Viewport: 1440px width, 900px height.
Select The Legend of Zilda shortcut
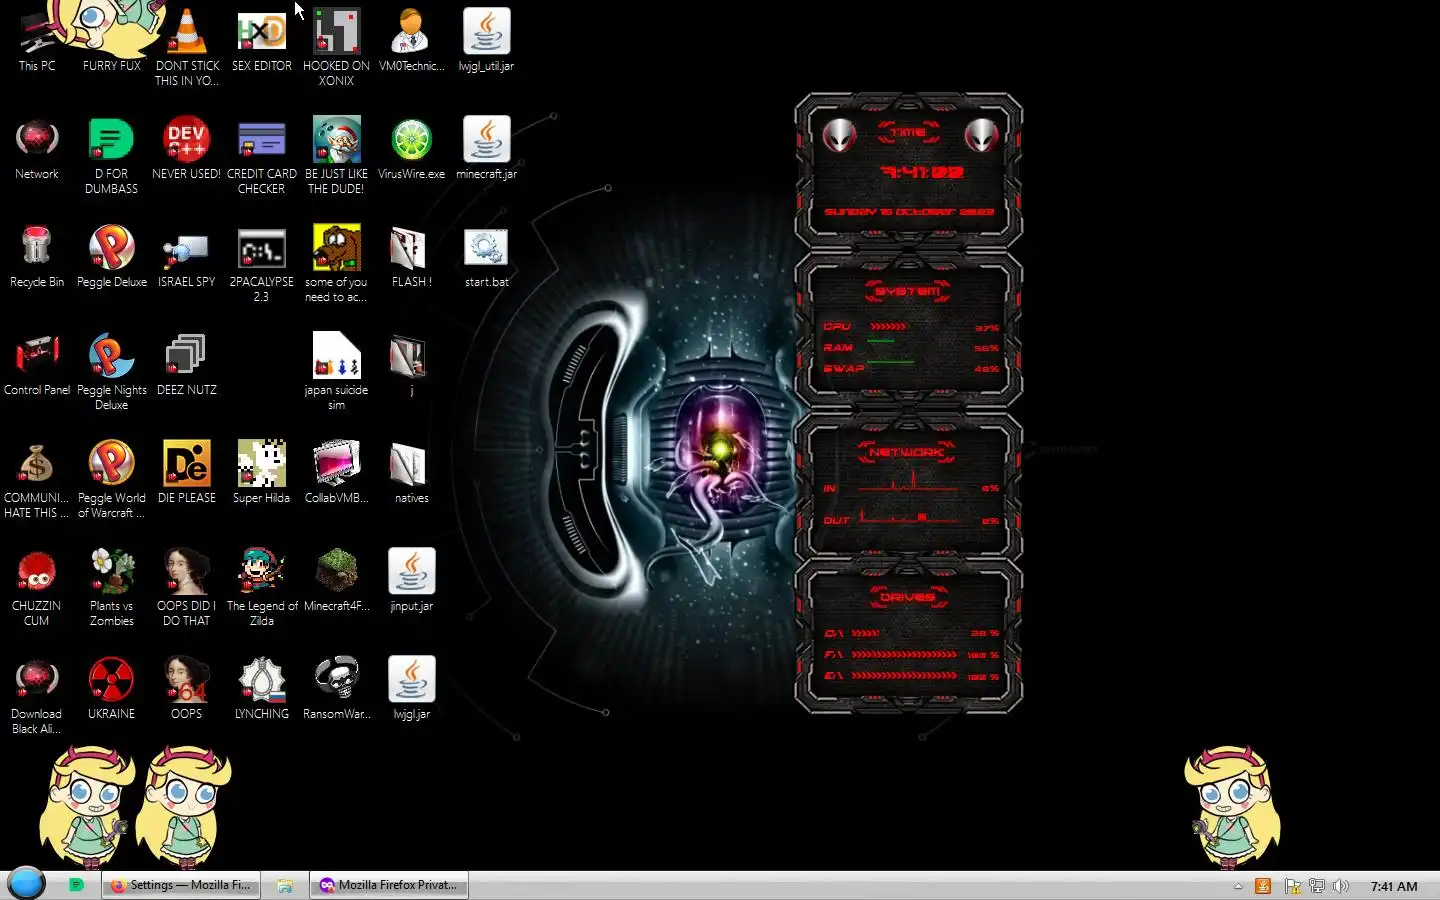coord(262,587)
